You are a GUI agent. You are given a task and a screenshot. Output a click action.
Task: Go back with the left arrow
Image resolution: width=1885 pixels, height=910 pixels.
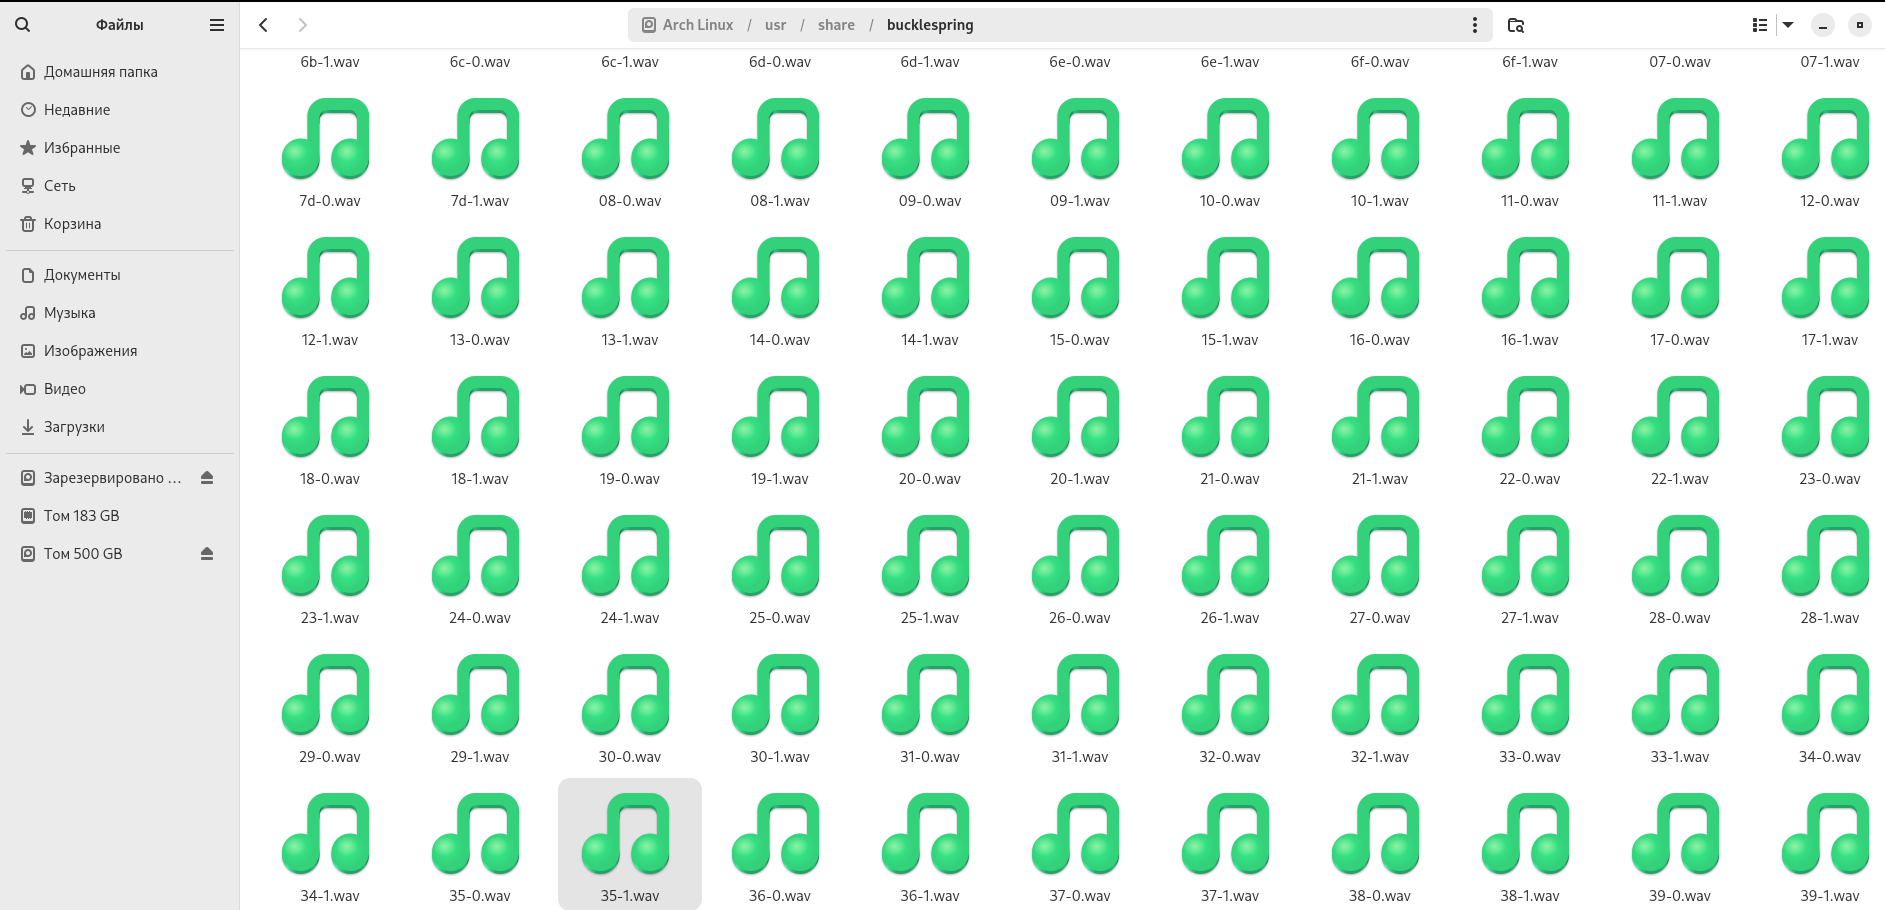(264, 25)
